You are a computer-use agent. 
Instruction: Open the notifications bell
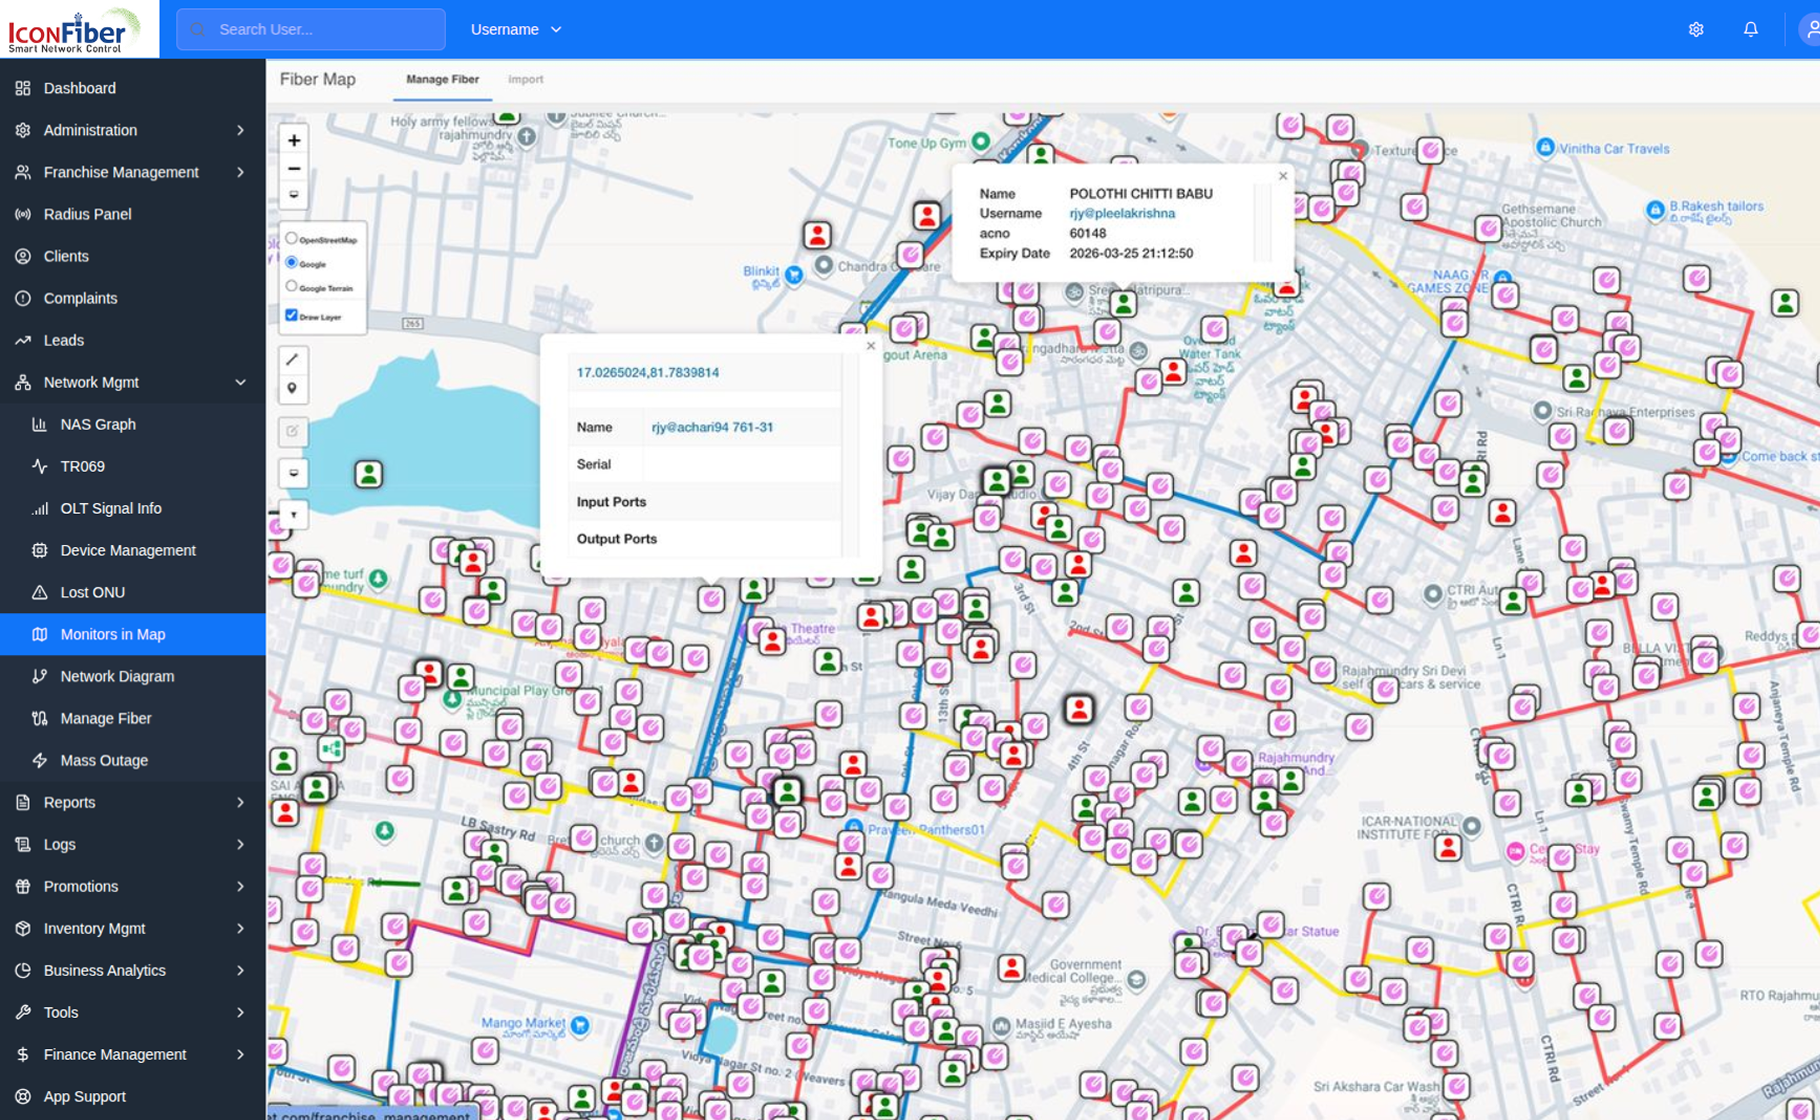pyautogui.click(x=1750, y=29)
